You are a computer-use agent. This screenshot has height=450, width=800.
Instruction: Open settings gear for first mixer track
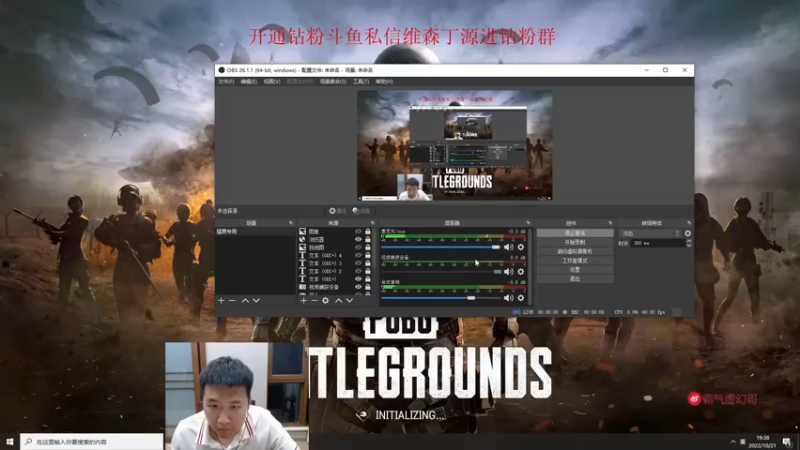point(520,247)
